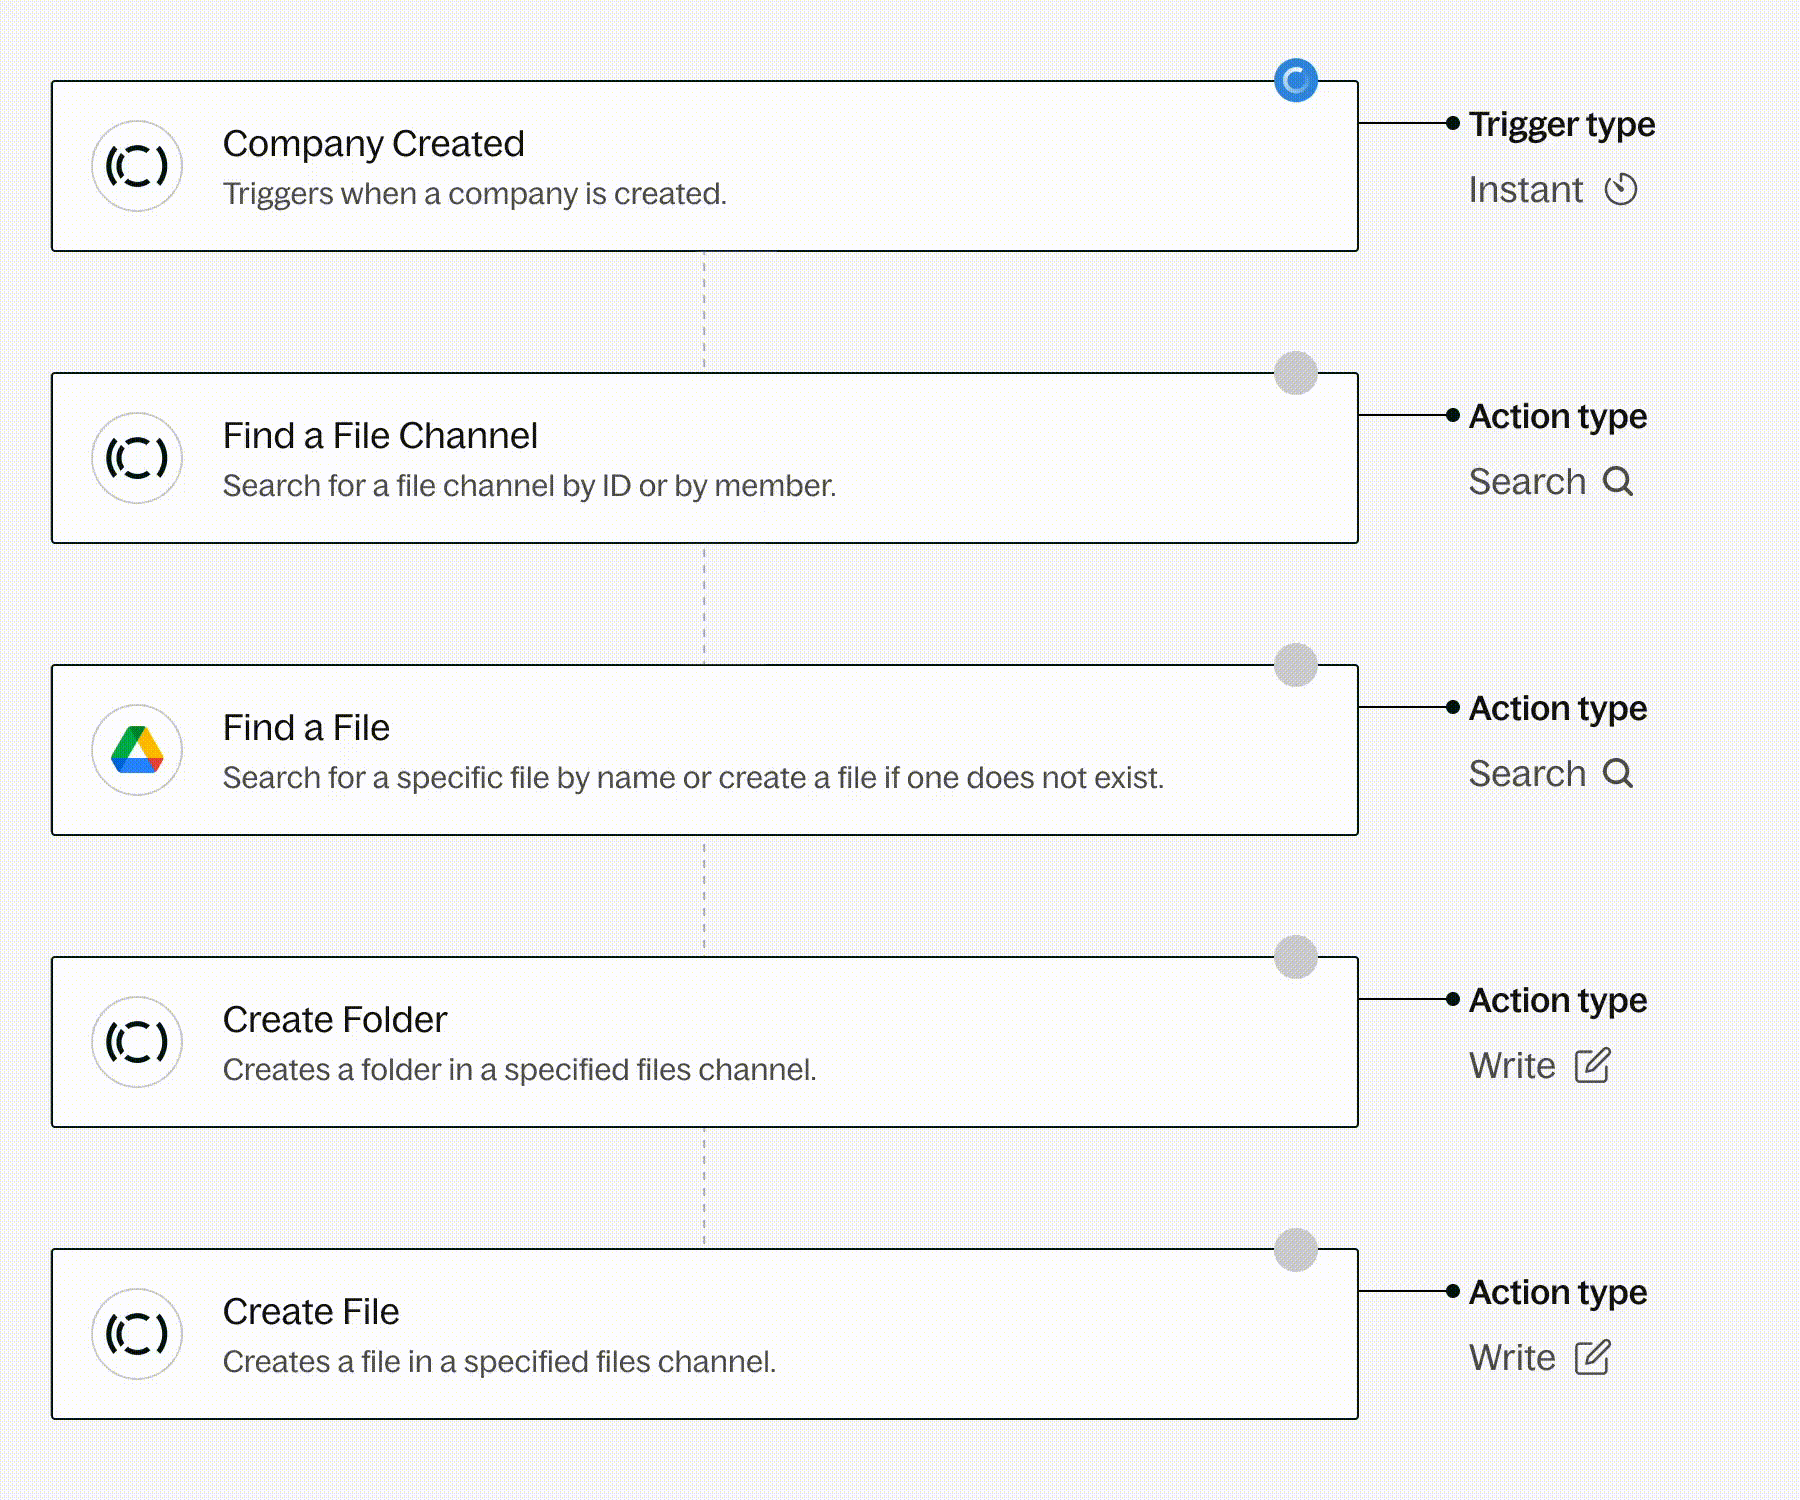The image size is (1800, 1500).
Task: Click the Instant clock icon
Action: click(1621, 189)
